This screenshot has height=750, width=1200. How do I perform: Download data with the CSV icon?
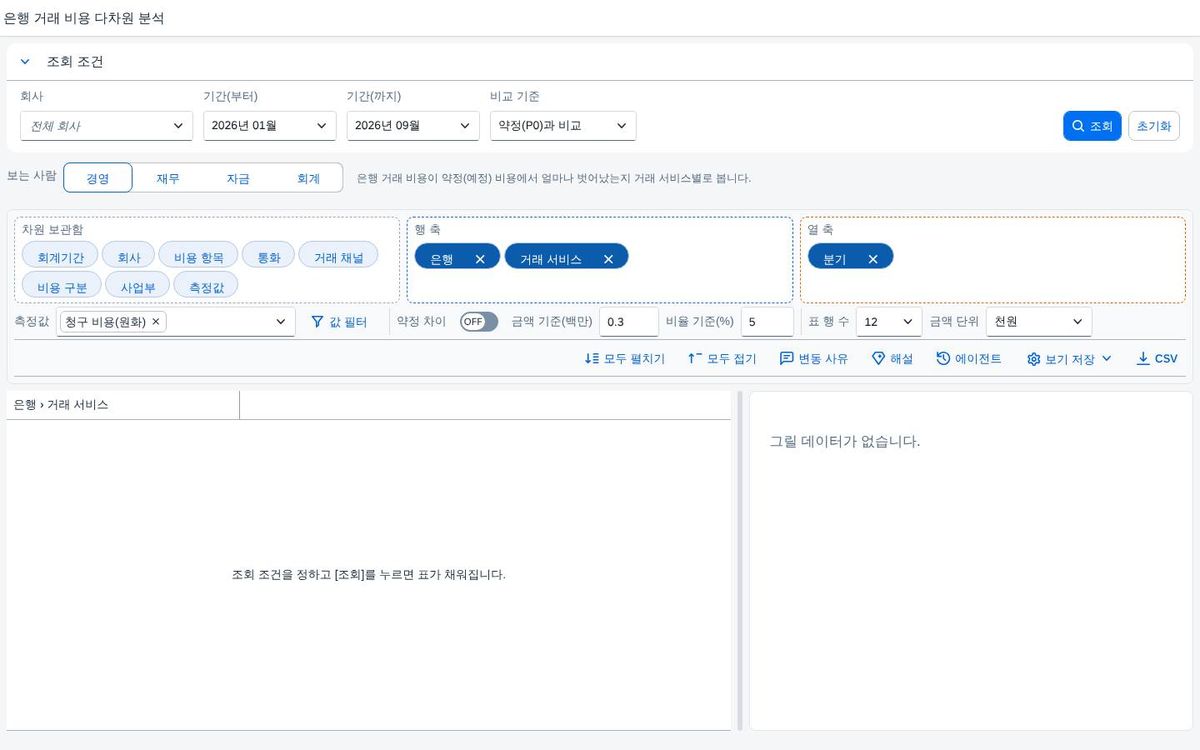coord(1143,359)
